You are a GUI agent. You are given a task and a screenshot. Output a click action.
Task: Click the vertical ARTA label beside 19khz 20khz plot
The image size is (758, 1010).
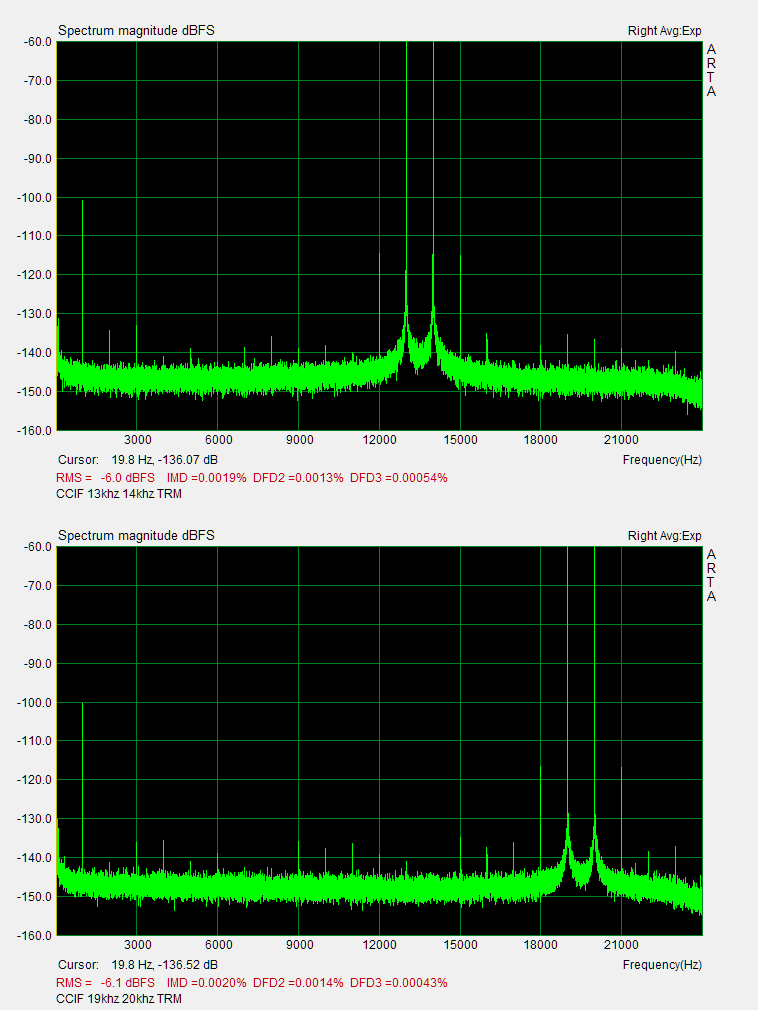pos(711,575)
